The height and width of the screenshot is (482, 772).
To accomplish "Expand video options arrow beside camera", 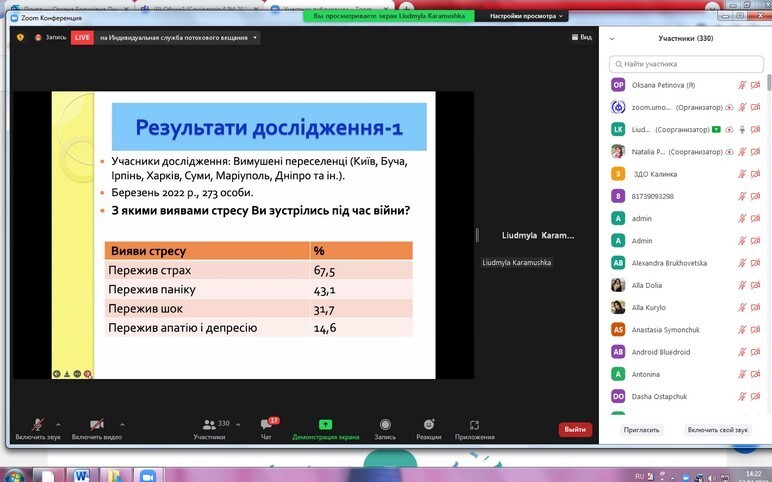I will 123,424.
